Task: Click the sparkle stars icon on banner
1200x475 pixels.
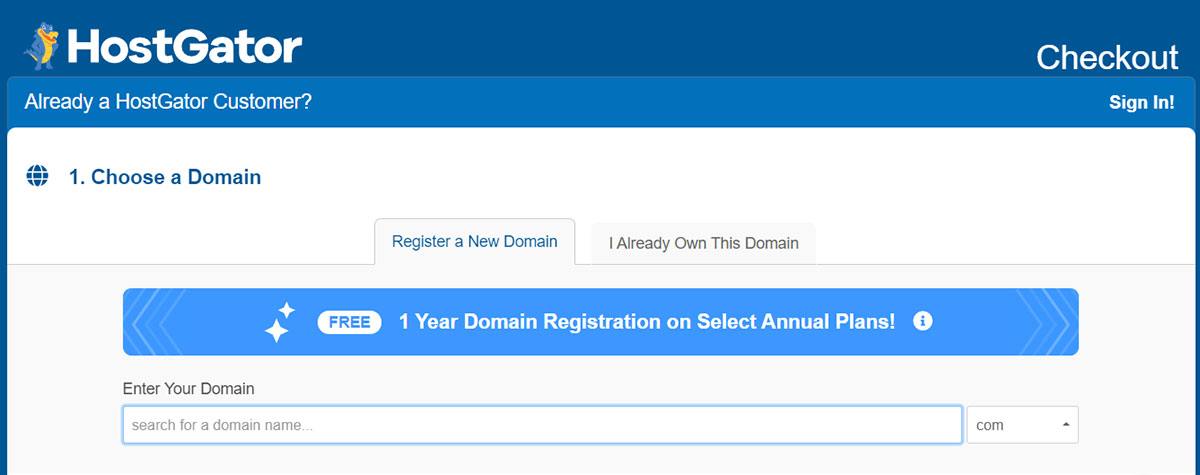Action: [280, 322]
